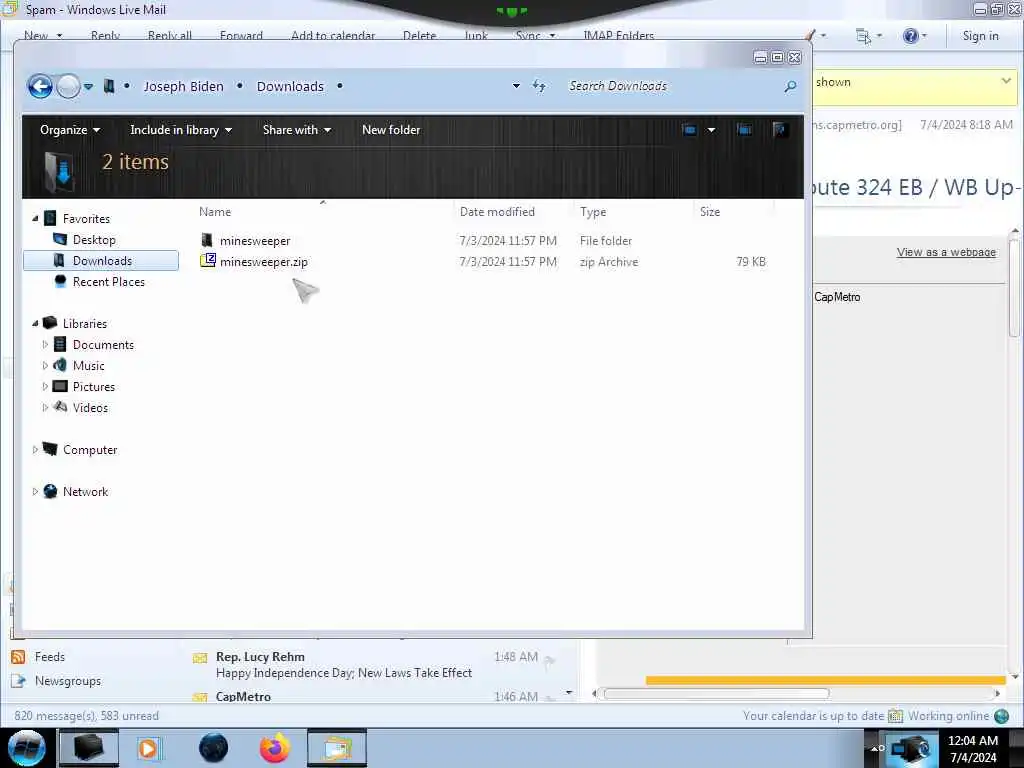The width and height of the screenshot is (1024, 768).
Task: Click the Explorer Forward navigation button
Action: [68, 86]
